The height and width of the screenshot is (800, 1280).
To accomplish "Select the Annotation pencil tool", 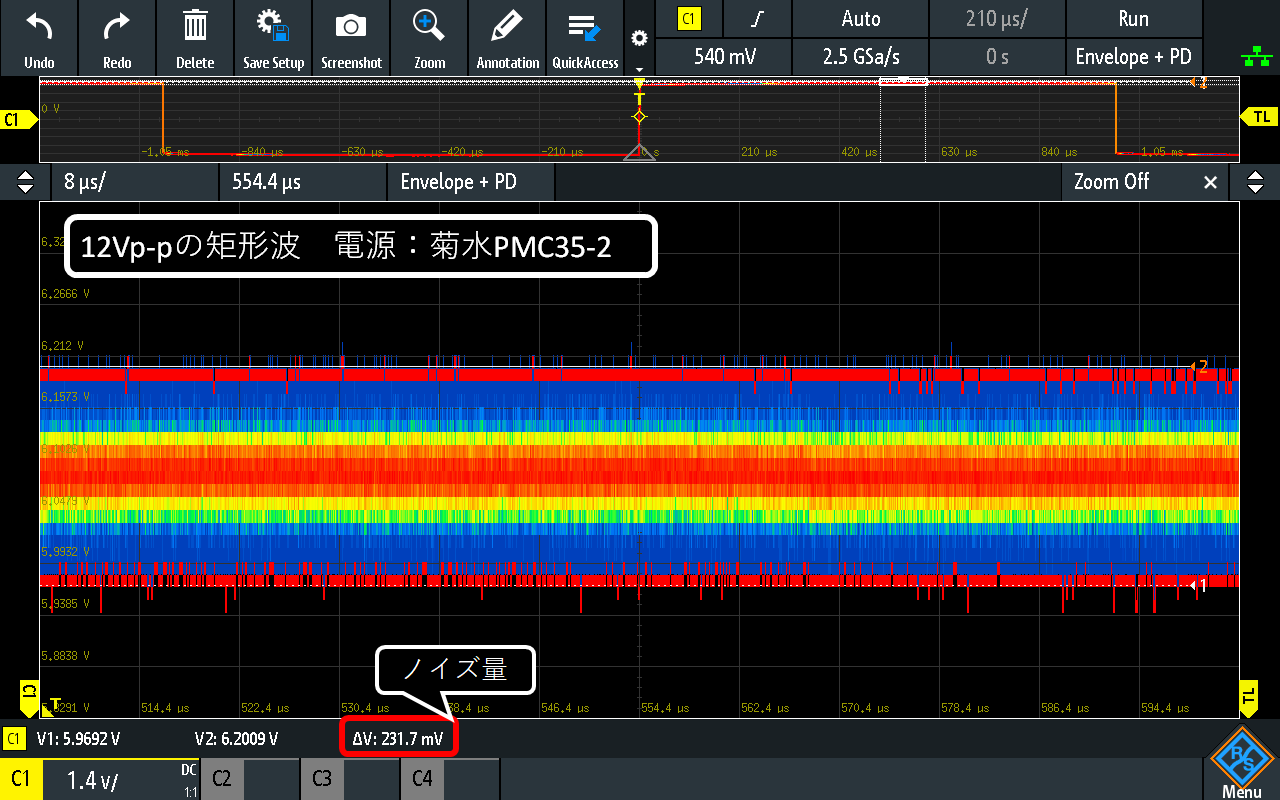I will (507, 38).
